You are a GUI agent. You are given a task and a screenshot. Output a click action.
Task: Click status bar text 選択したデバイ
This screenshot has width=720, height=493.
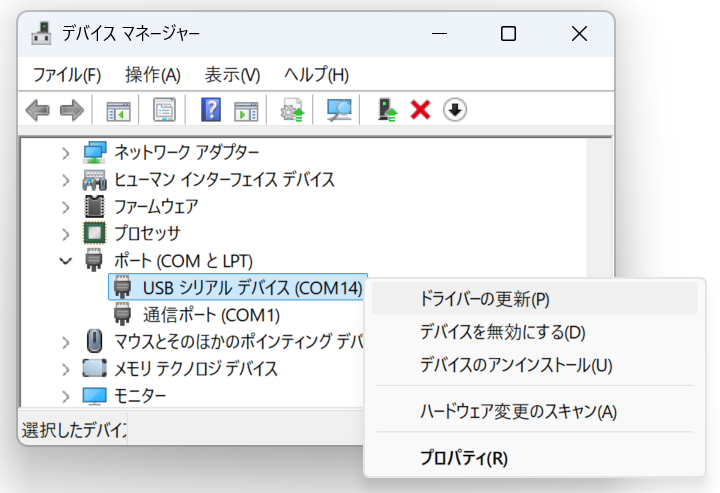point(74,430)
